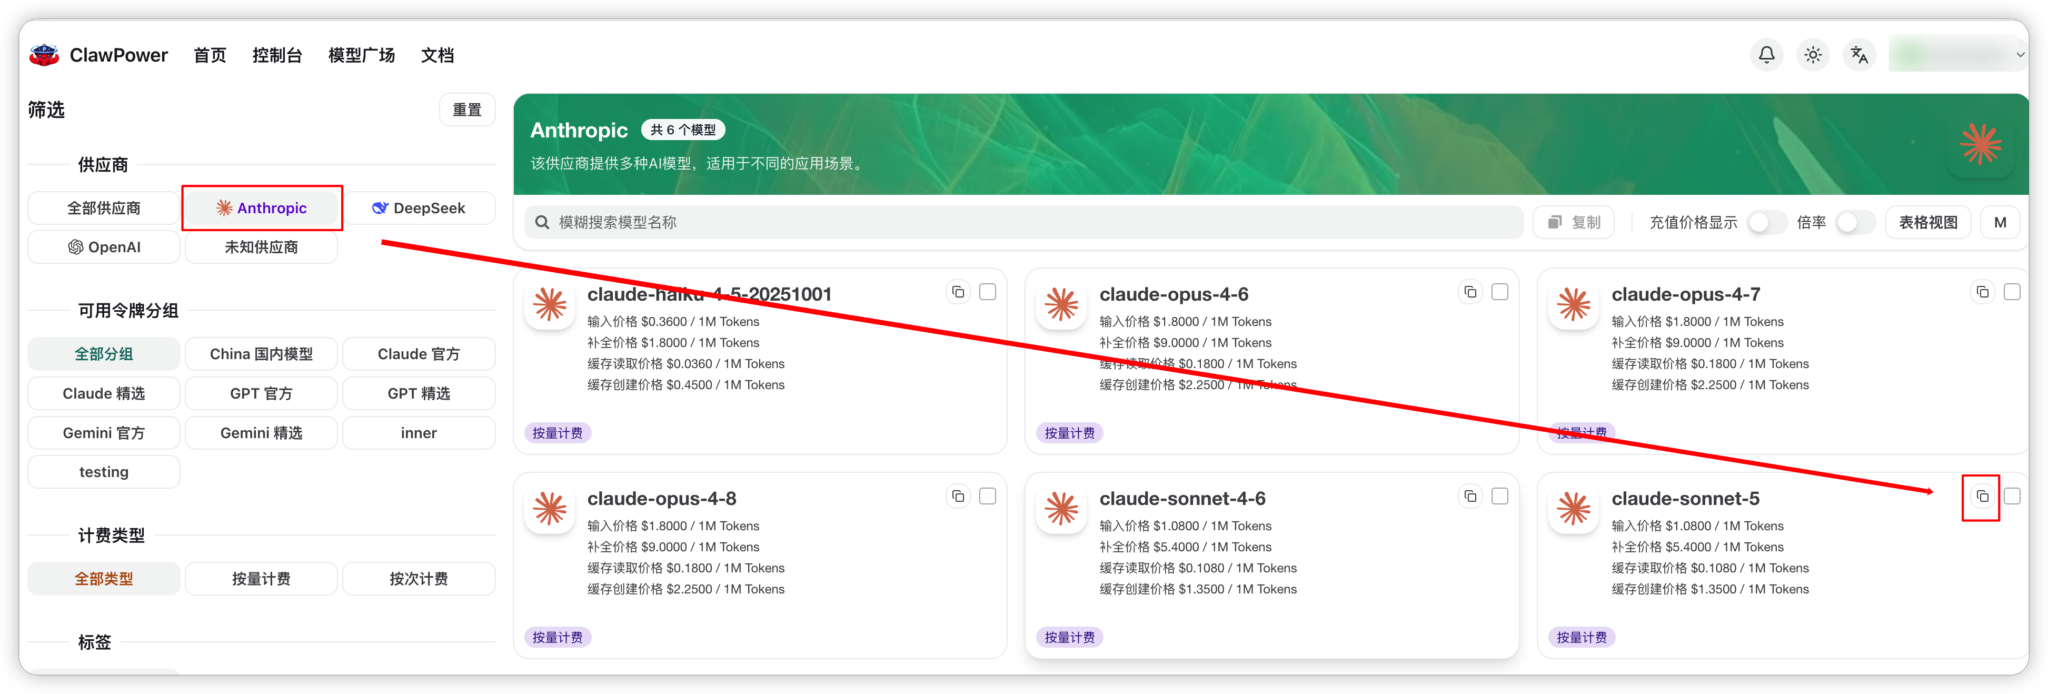
Task: Toggle the 倍率 switch
Action: [1855, 222]
